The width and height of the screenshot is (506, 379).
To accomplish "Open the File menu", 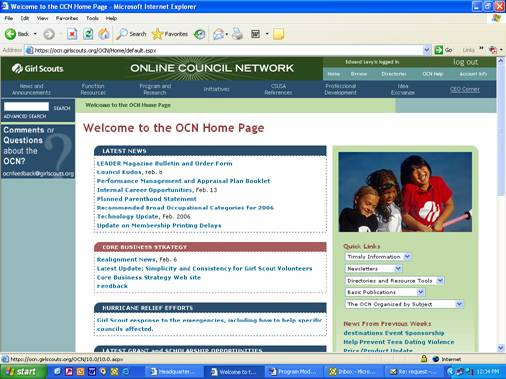I will (9, 18).
